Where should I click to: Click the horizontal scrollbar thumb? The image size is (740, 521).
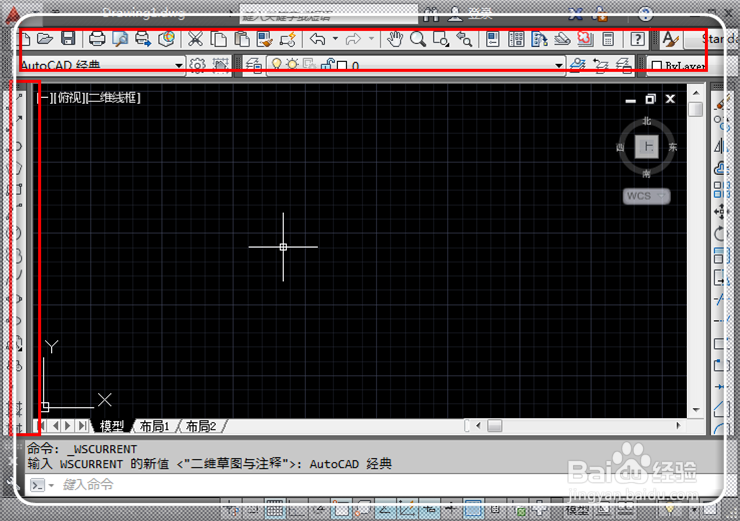tap(495, 426)
